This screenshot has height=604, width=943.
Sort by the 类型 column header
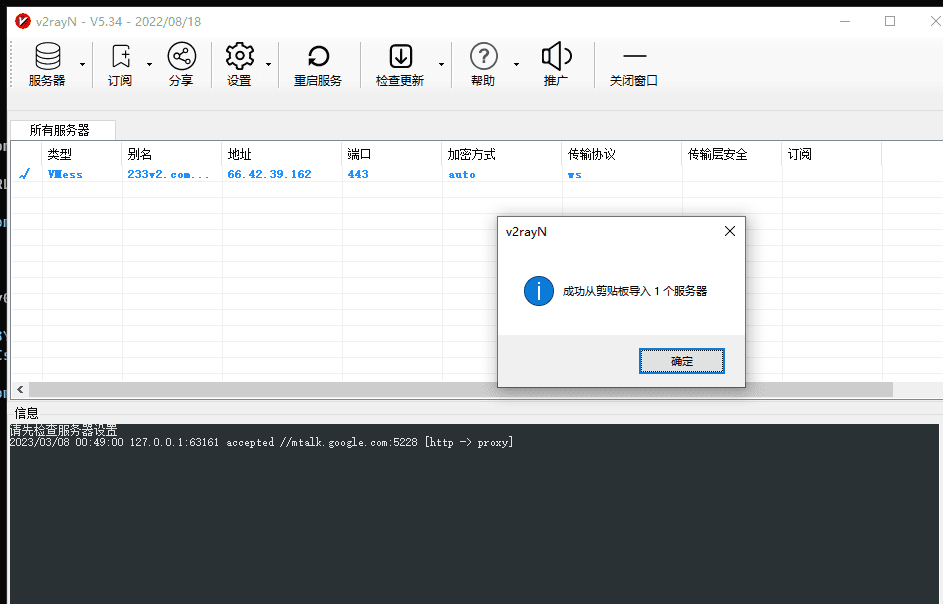(x=82, y=154)
